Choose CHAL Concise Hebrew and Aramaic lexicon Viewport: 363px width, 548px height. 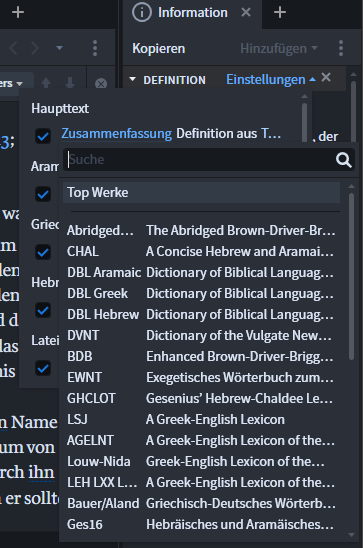coord(201,252)
